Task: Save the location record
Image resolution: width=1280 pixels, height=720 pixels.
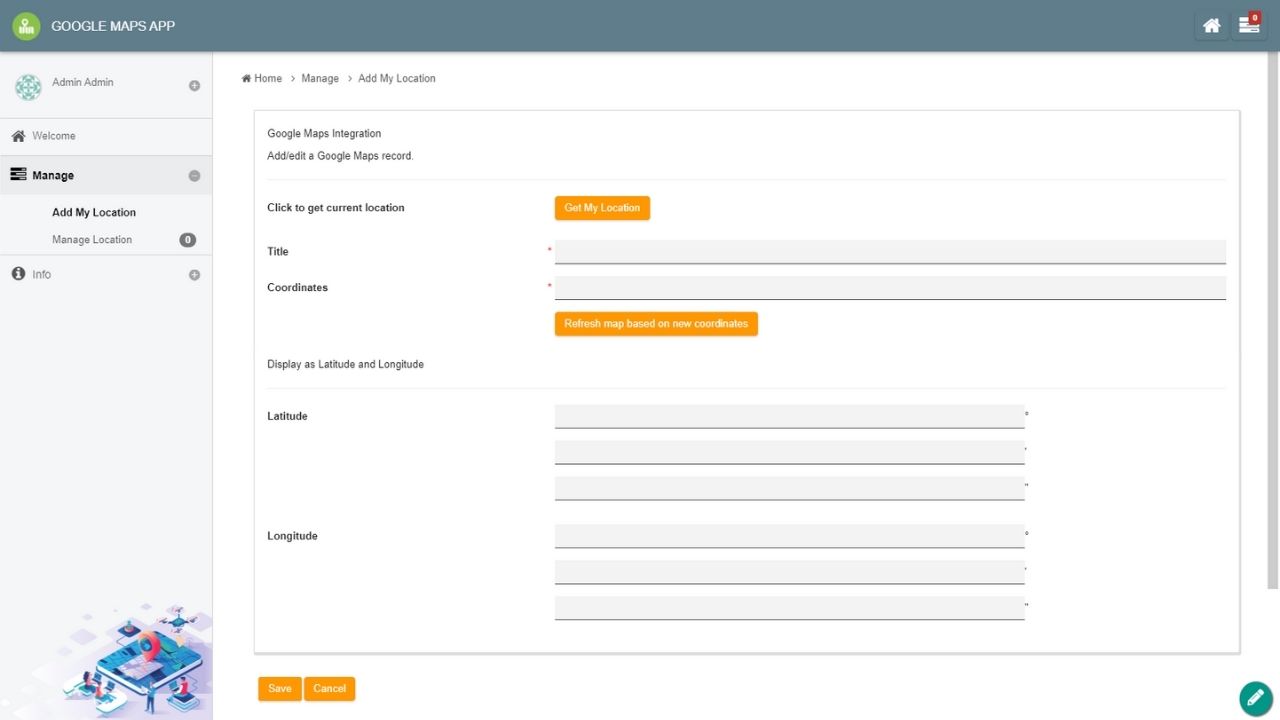Action: 279,689
